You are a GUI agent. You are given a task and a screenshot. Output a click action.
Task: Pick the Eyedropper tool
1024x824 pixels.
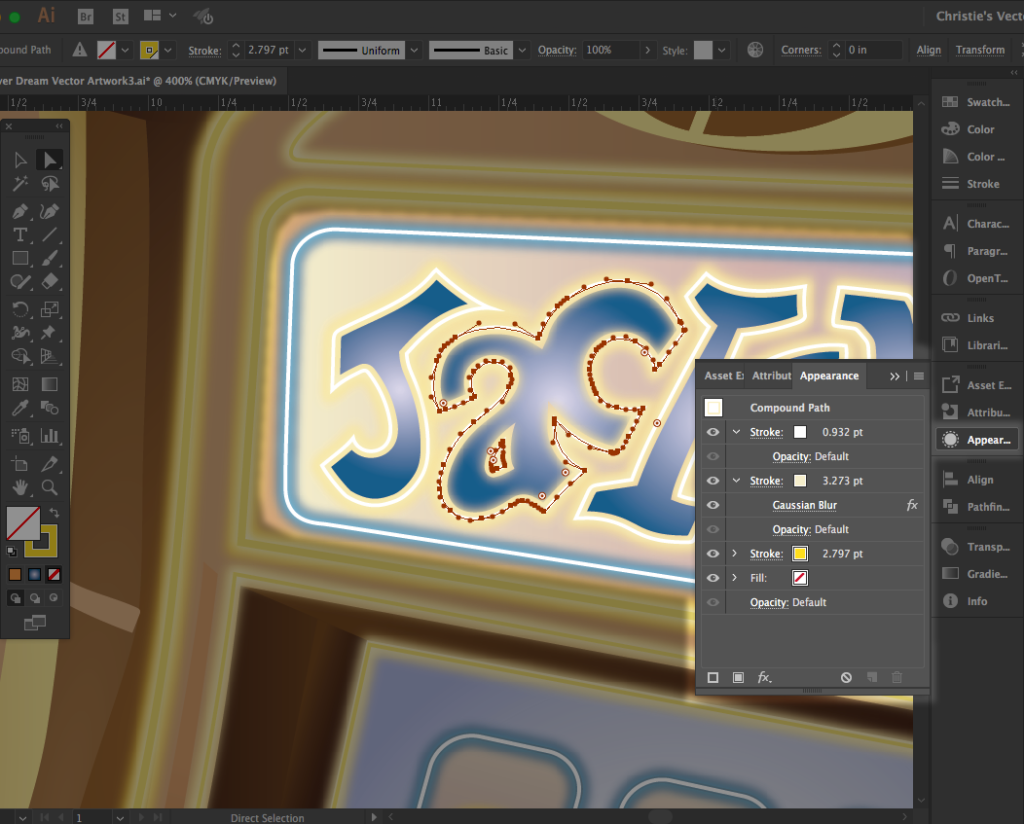click(20, 408)
